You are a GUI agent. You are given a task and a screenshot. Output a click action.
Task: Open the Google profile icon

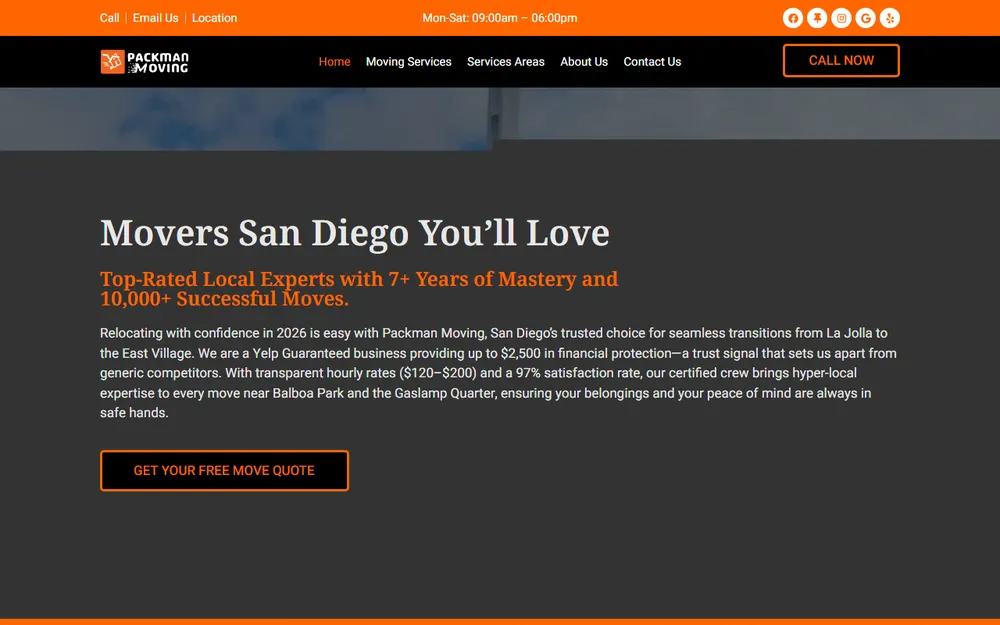[x=865, y=18]
